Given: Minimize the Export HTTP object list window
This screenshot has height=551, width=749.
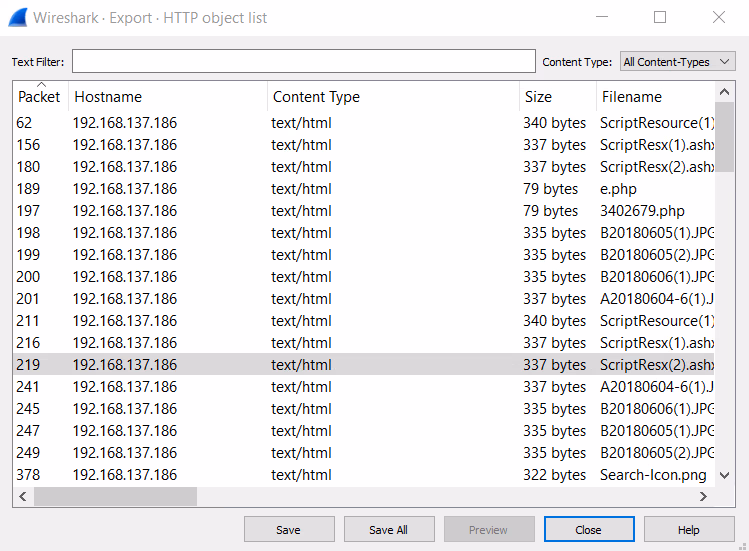Looking at the screenshot, I should tap(602, 17).
